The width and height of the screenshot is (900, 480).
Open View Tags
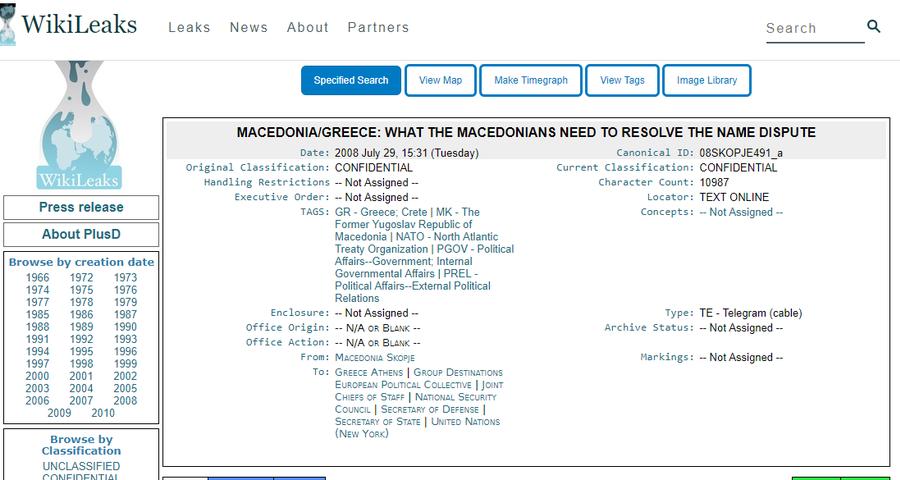[x=622, y=80]
